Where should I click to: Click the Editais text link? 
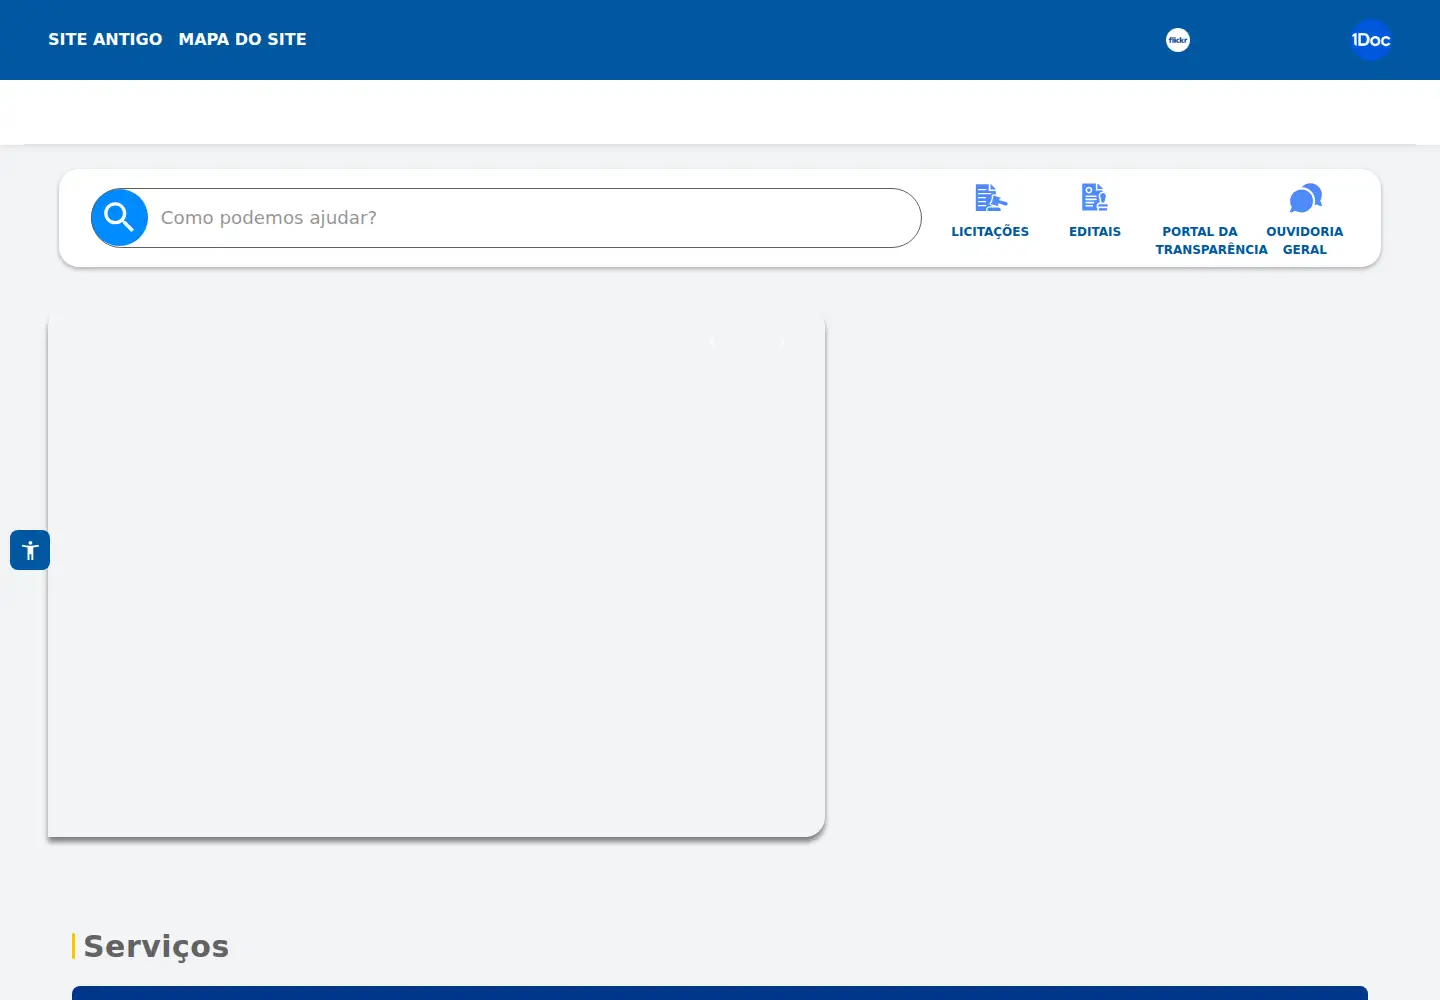[x=1095, y=231]
